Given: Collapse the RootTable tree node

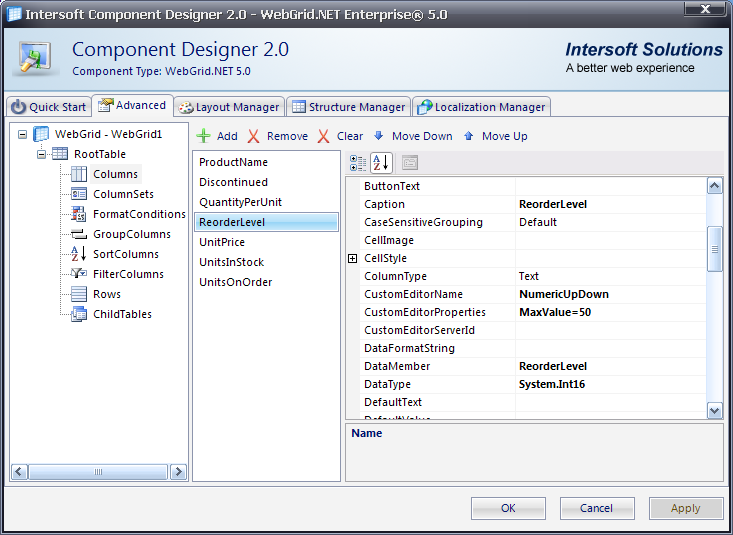Looking at the screenshot, I should (x=42, y=154).
